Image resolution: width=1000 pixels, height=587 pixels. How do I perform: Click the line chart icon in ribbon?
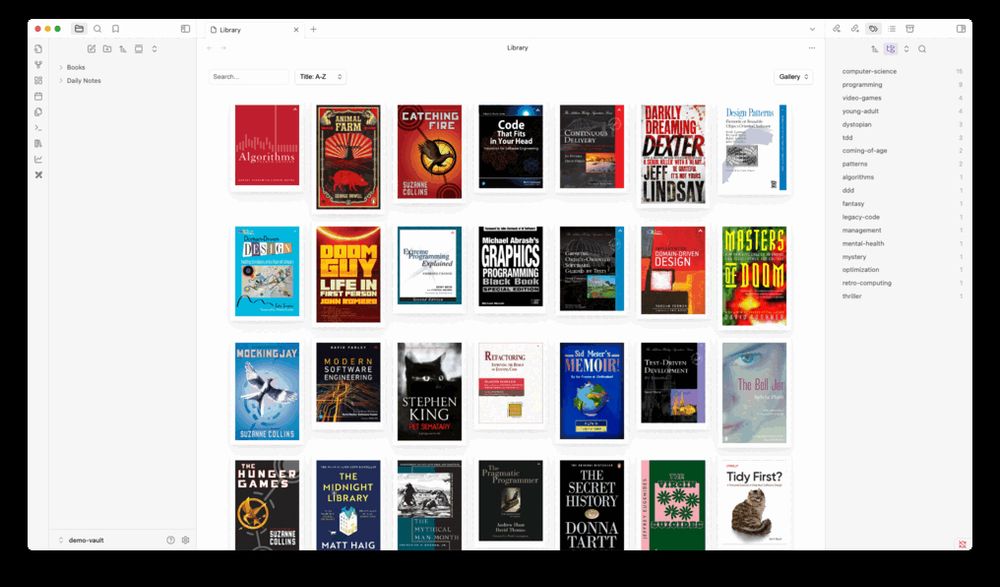pos(38,159)
